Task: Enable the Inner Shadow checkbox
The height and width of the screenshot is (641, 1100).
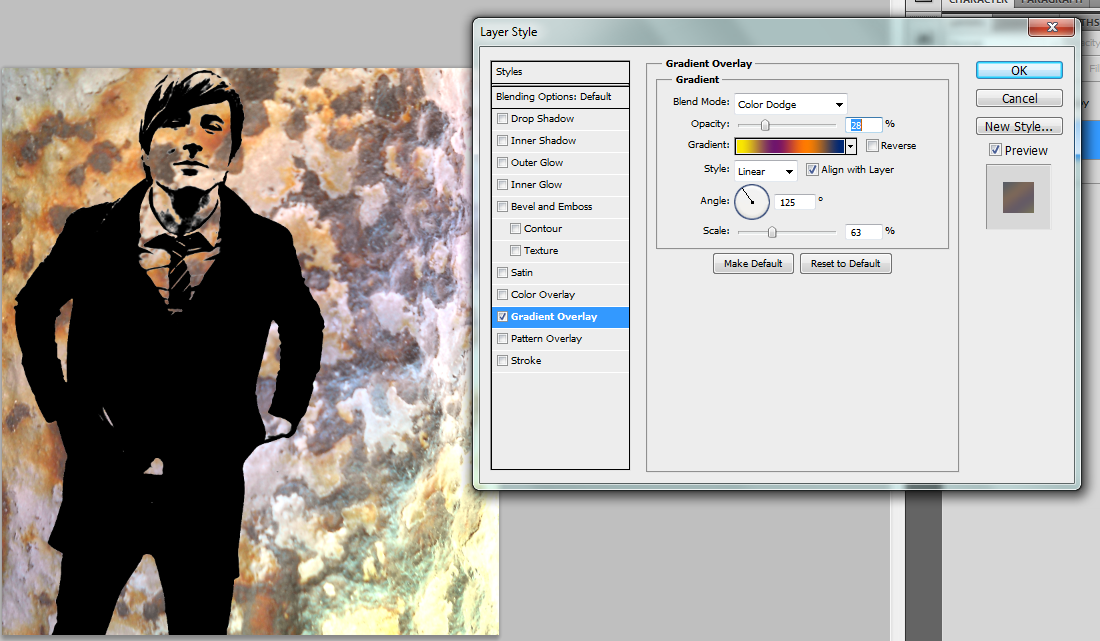Action: (502, 140)
